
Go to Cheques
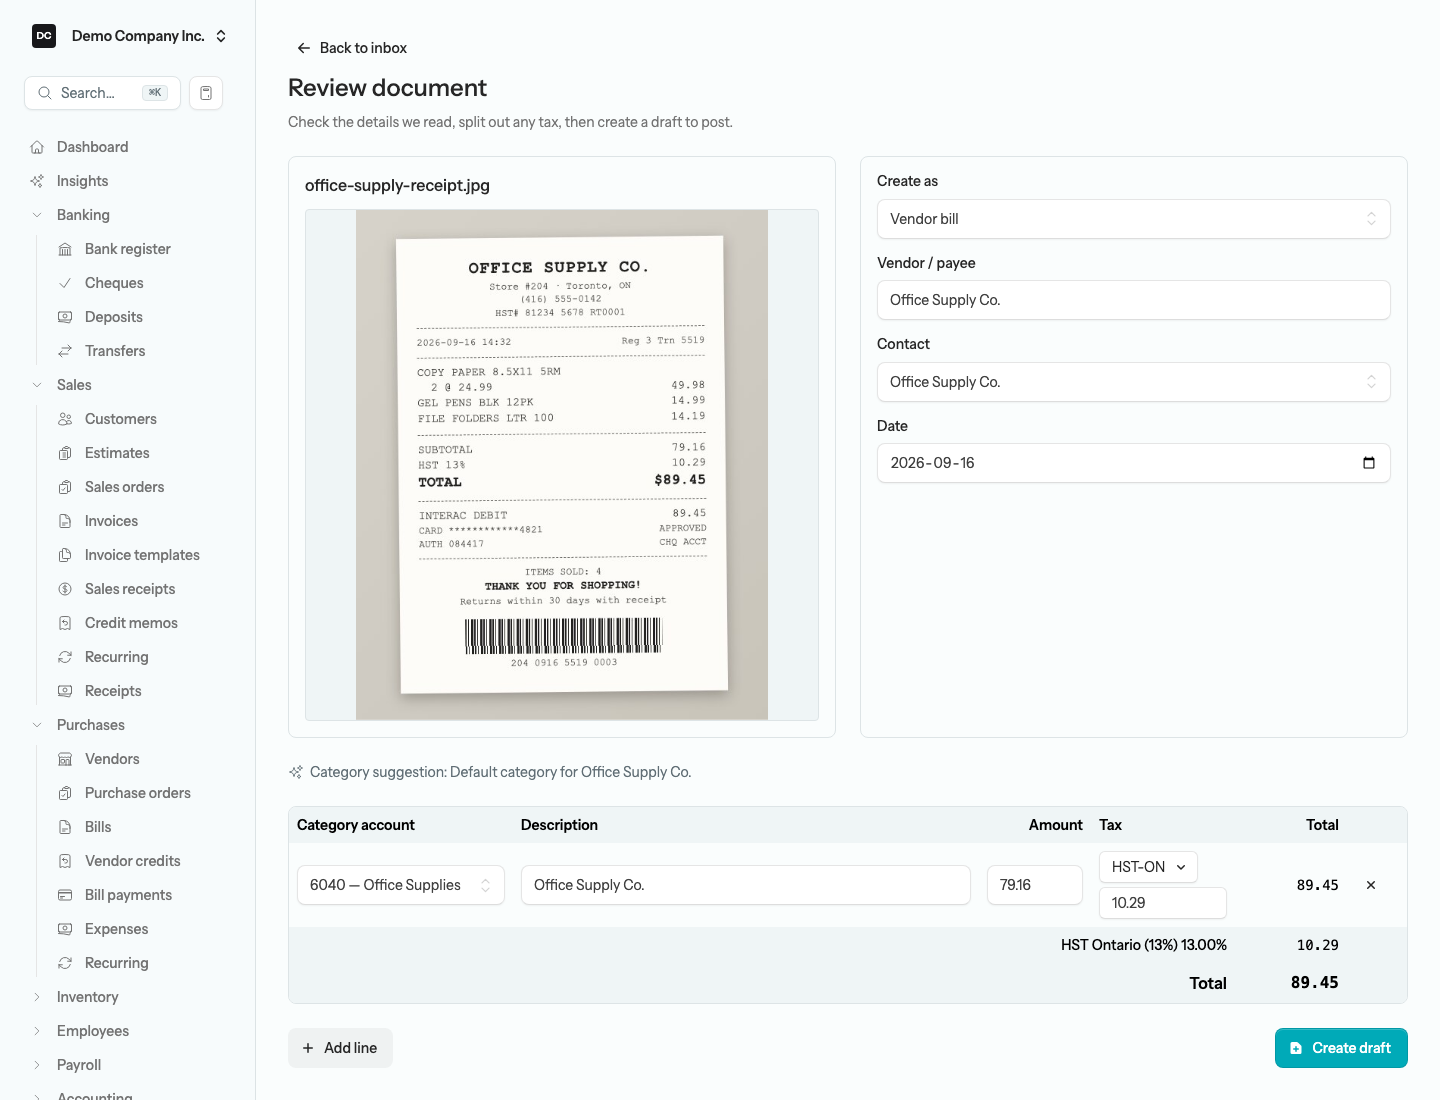[x=114, y=283]
